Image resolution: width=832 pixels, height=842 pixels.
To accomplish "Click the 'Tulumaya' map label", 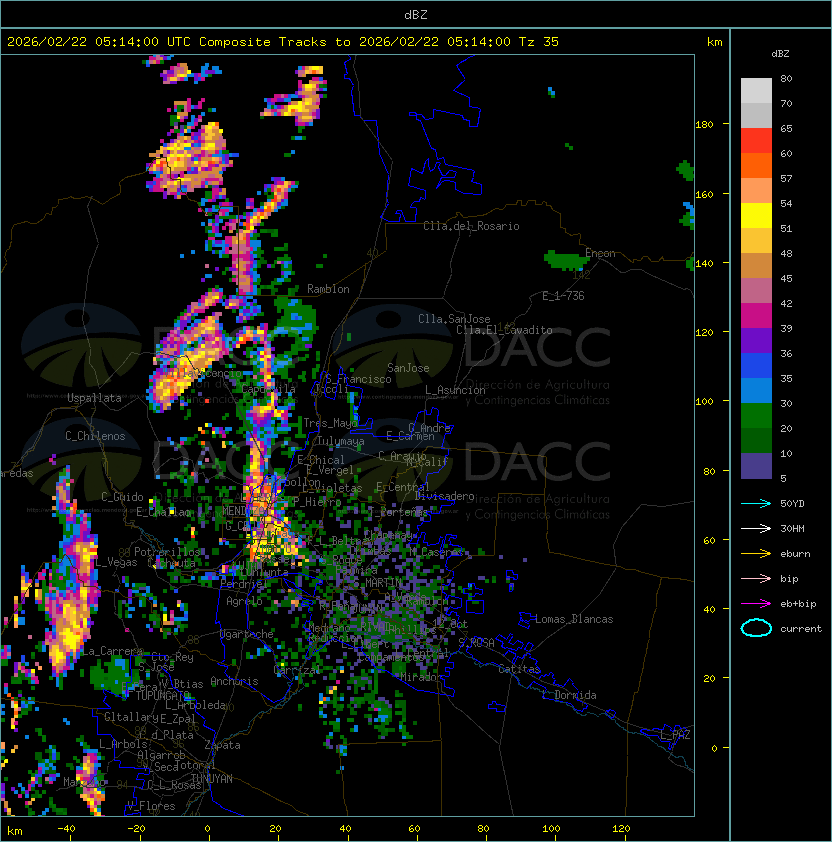I will [x=341, y=441].
